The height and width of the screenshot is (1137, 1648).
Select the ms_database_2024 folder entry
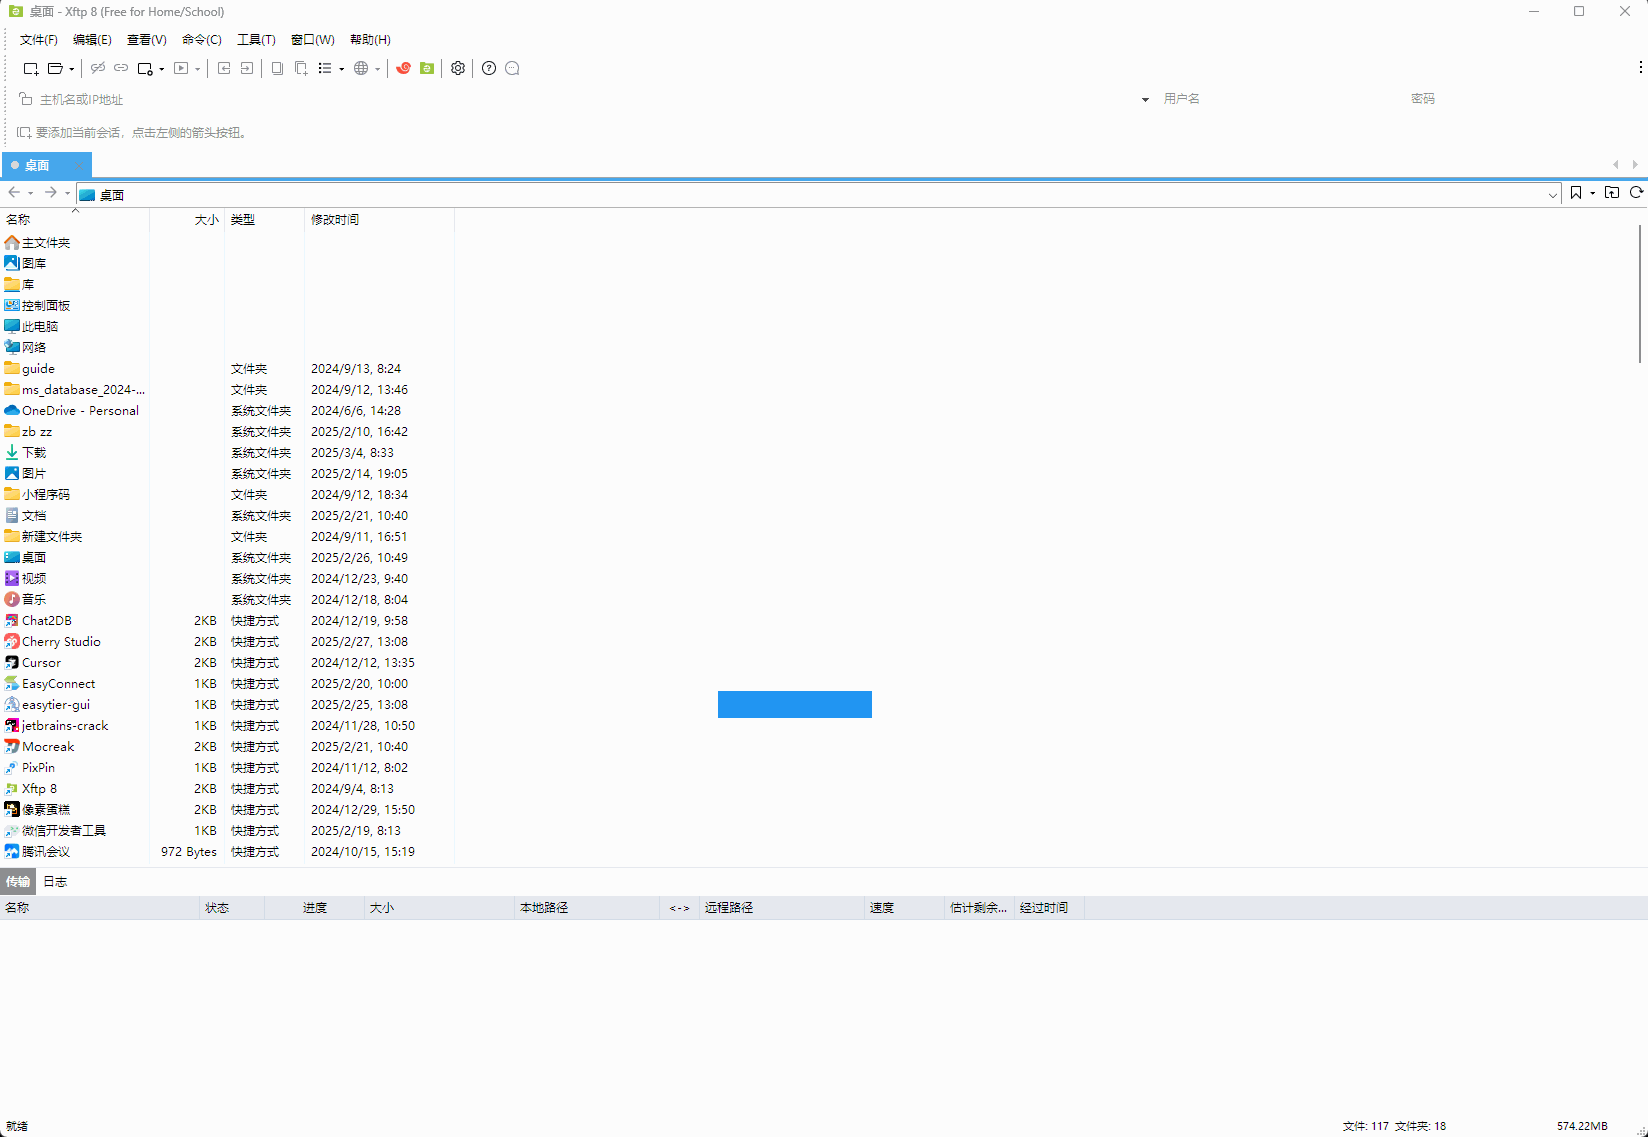(x=82, y=390)
